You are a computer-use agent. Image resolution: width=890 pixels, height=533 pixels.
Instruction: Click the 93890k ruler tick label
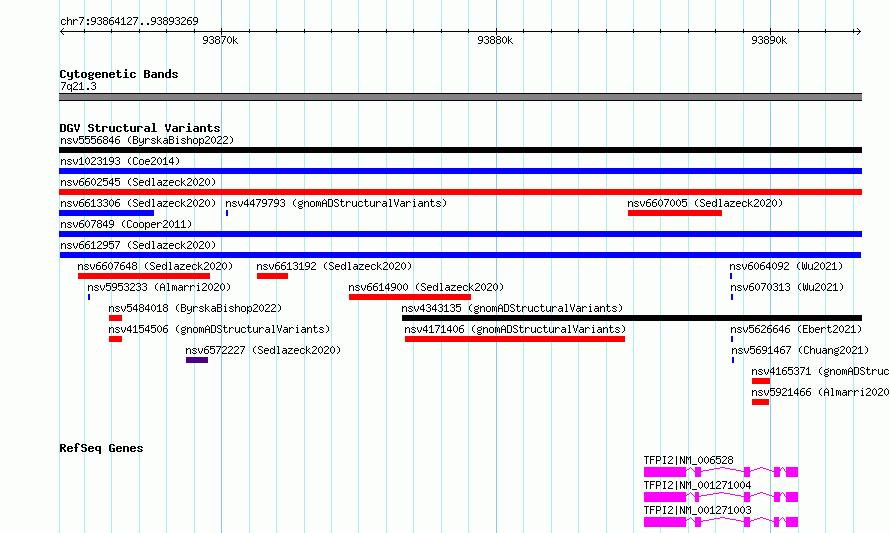click(769, 40)
